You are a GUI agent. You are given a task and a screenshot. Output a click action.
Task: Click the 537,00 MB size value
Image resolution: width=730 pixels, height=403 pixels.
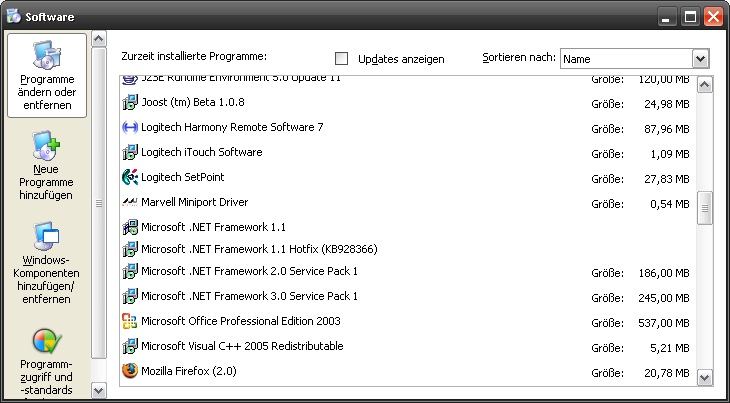click(664, 323)
